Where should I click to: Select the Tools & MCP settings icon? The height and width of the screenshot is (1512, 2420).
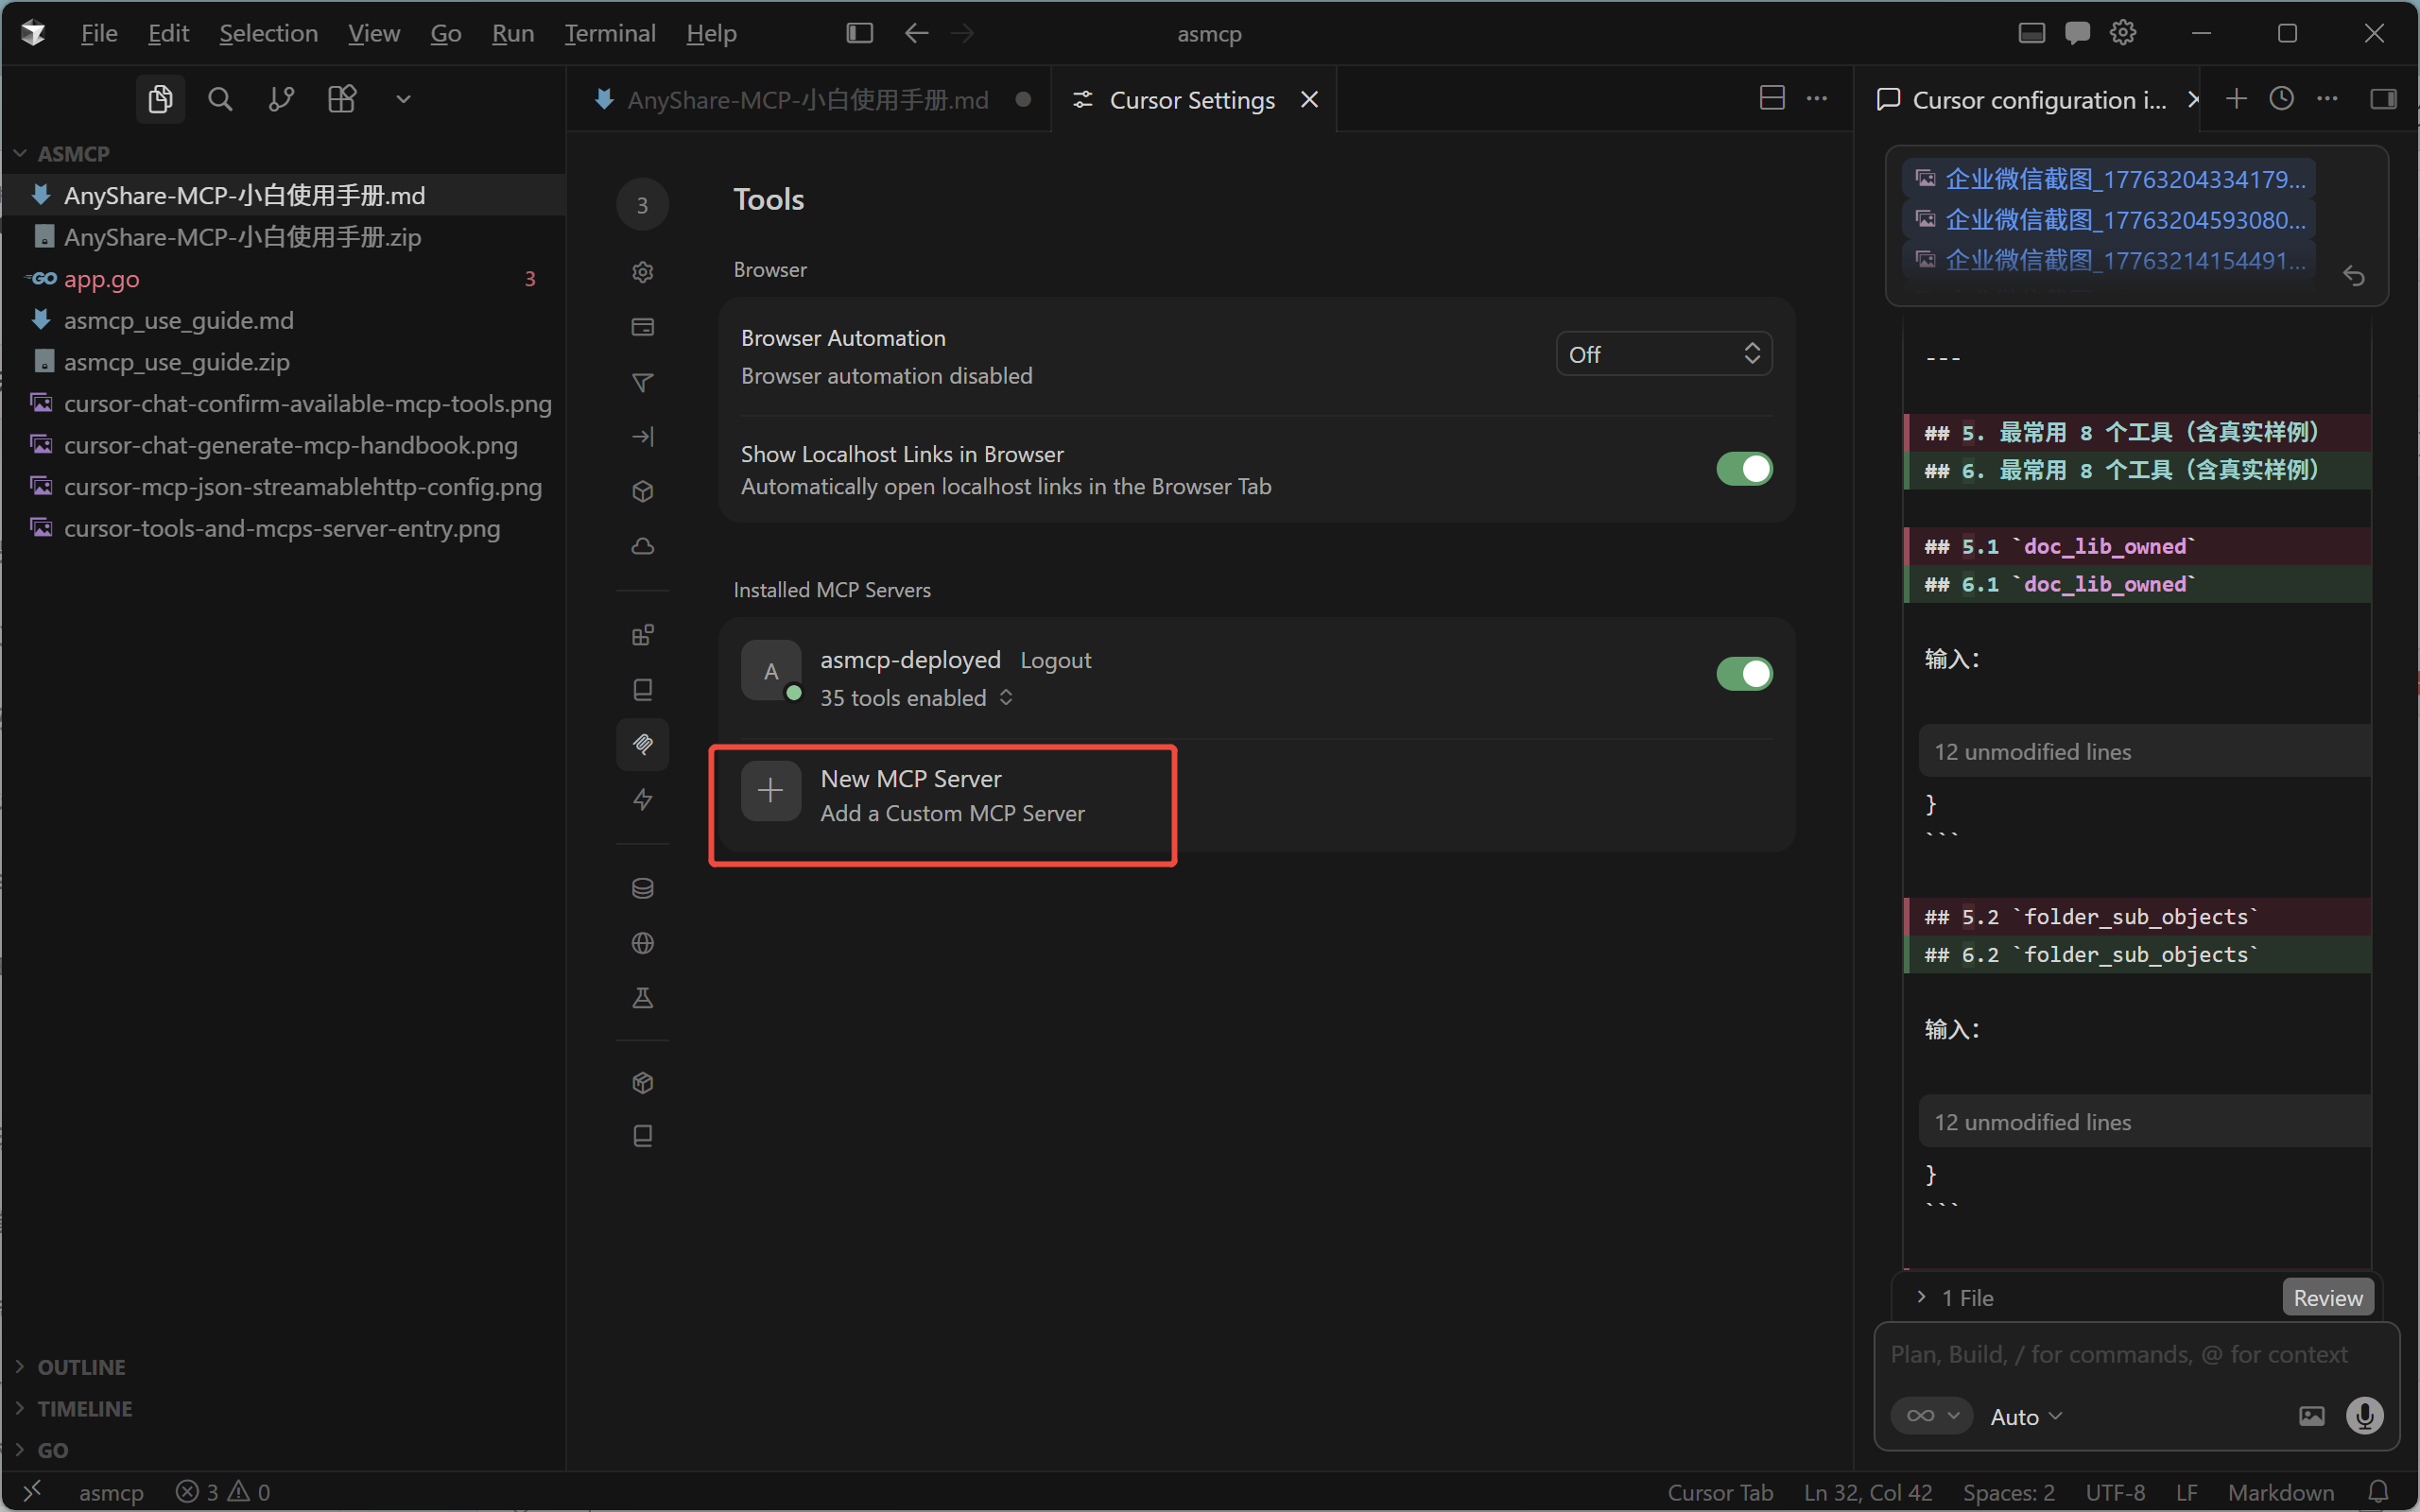pos(643,744)
